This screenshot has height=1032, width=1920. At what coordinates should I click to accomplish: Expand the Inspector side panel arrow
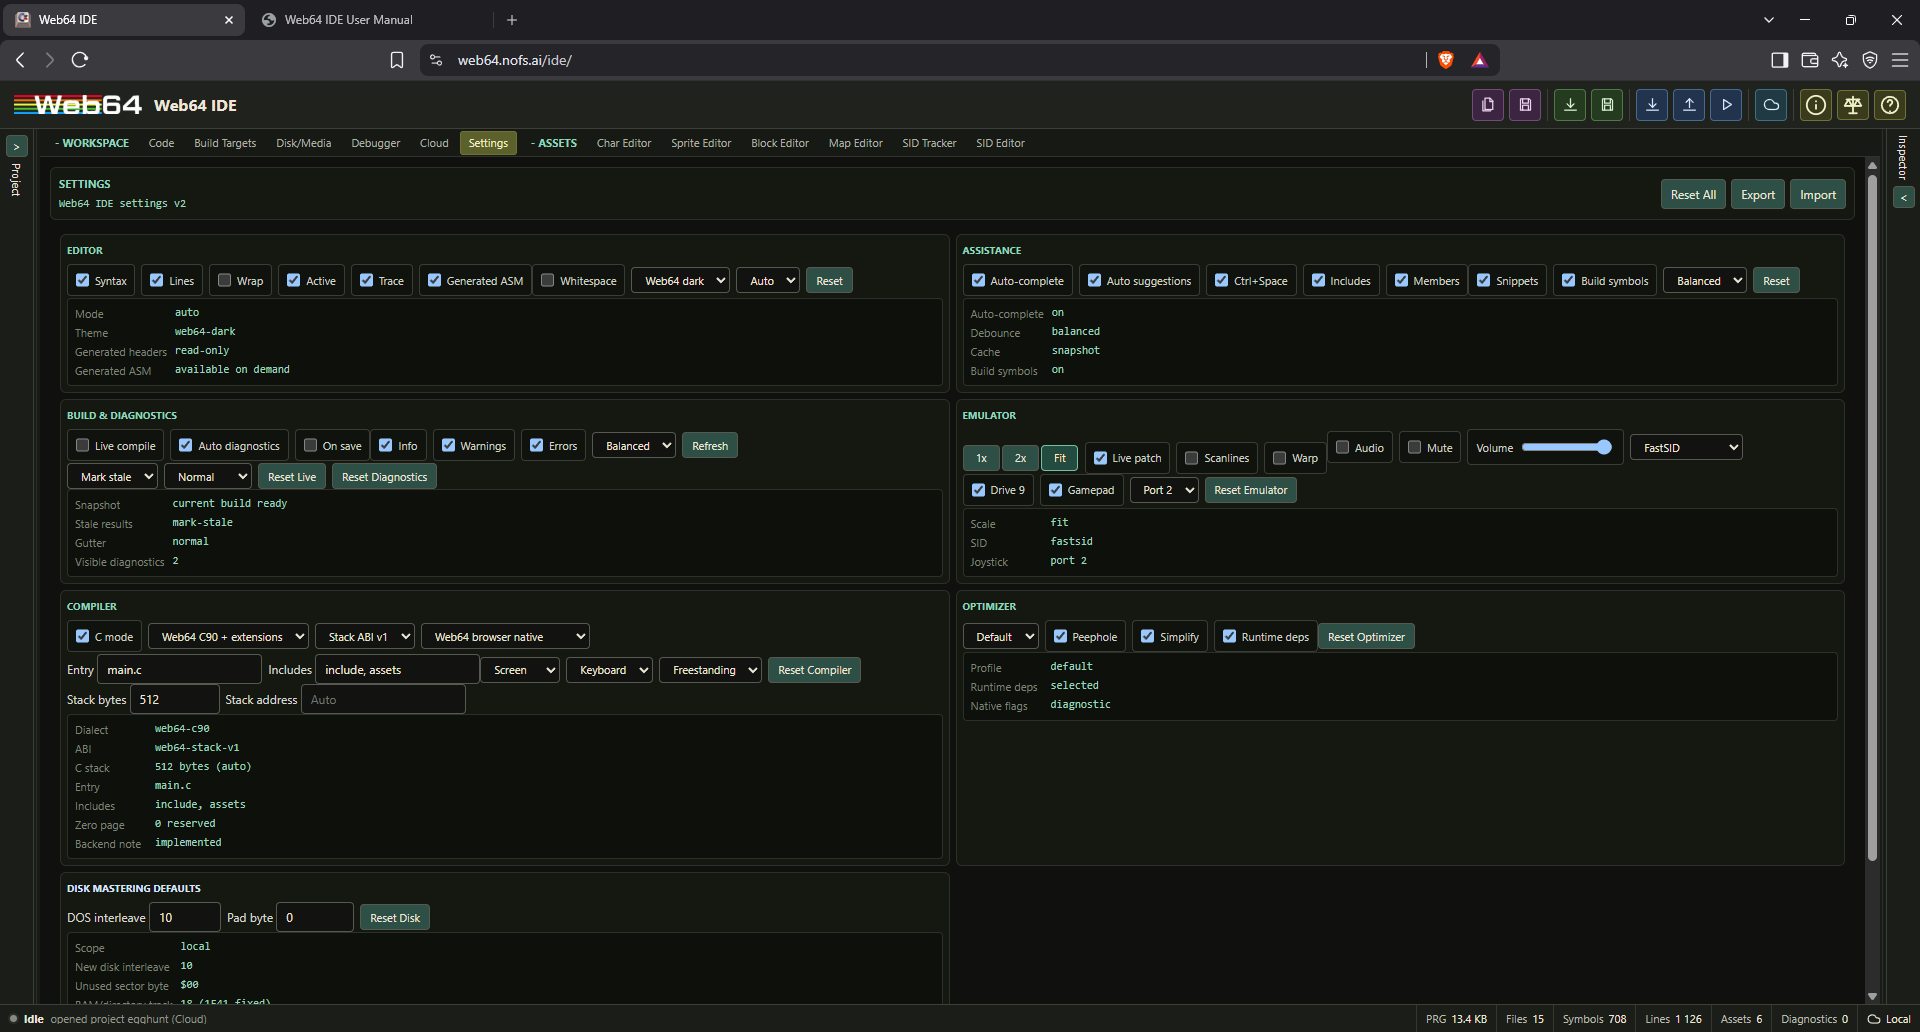coord(1903,198)
